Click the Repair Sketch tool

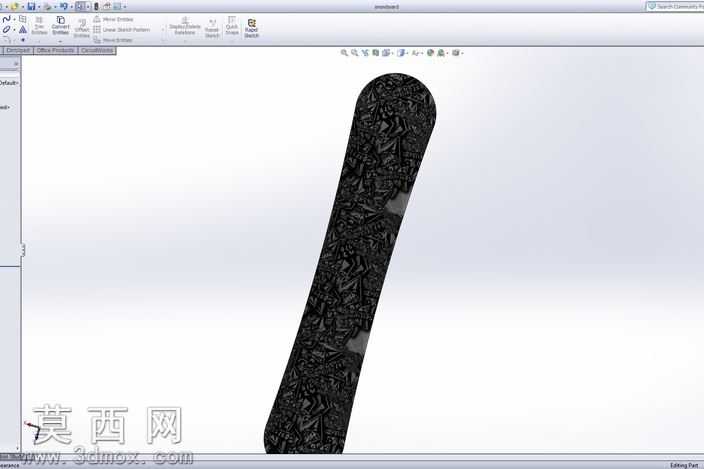click(x=211, y=28)
